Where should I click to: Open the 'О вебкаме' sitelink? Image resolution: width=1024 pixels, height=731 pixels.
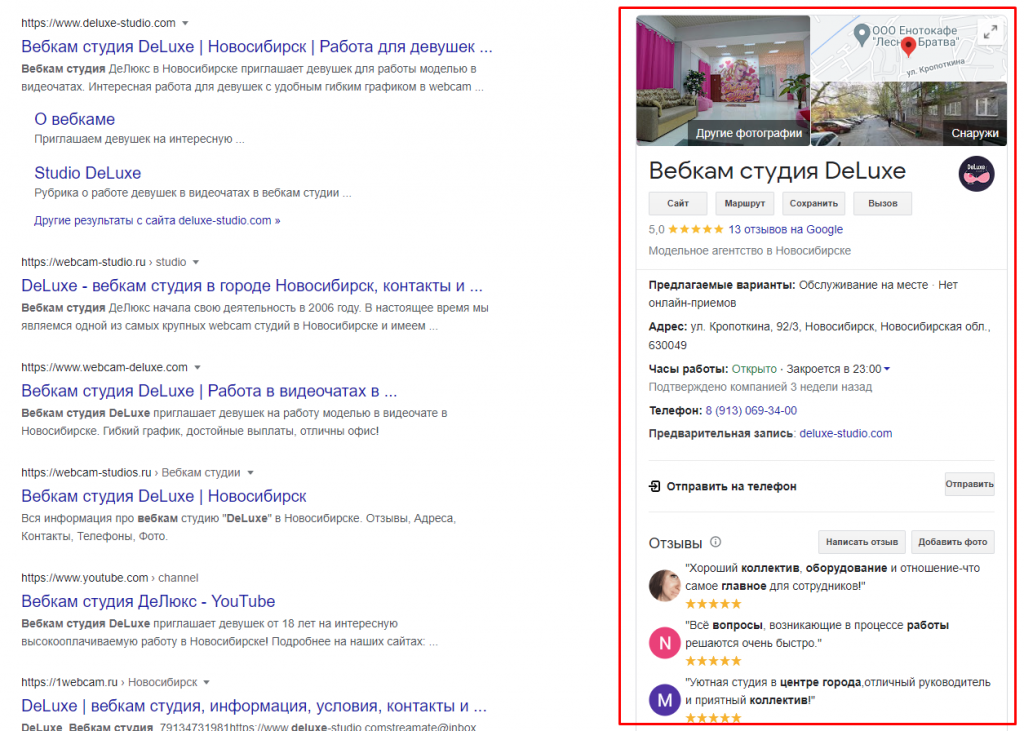tap(74, 119)
